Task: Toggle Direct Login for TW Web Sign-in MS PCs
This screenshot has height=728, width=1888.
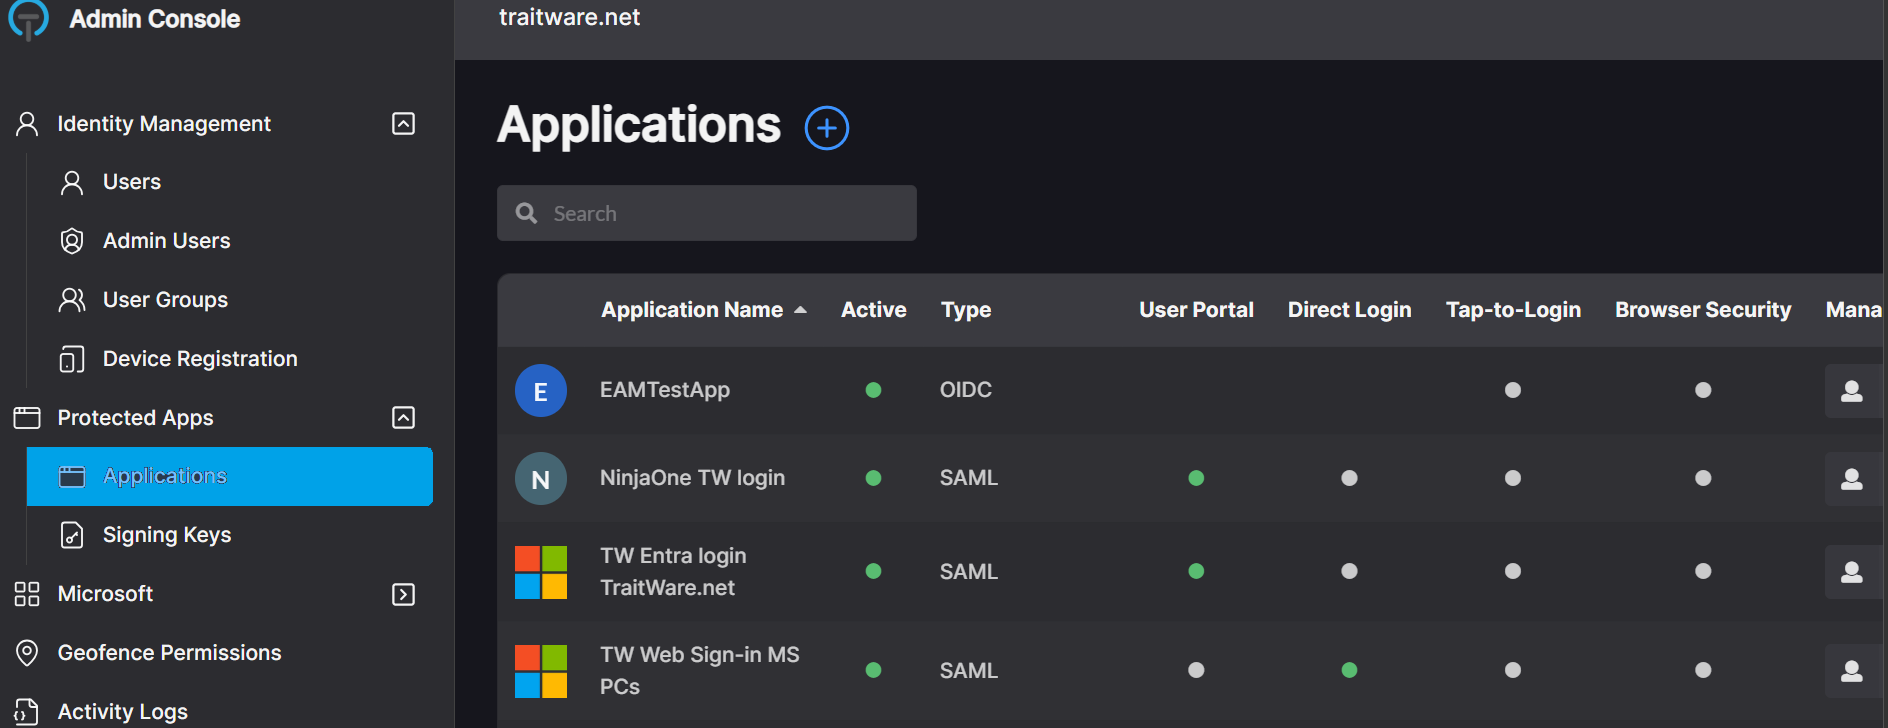Action: click(x=1349, y=670)
